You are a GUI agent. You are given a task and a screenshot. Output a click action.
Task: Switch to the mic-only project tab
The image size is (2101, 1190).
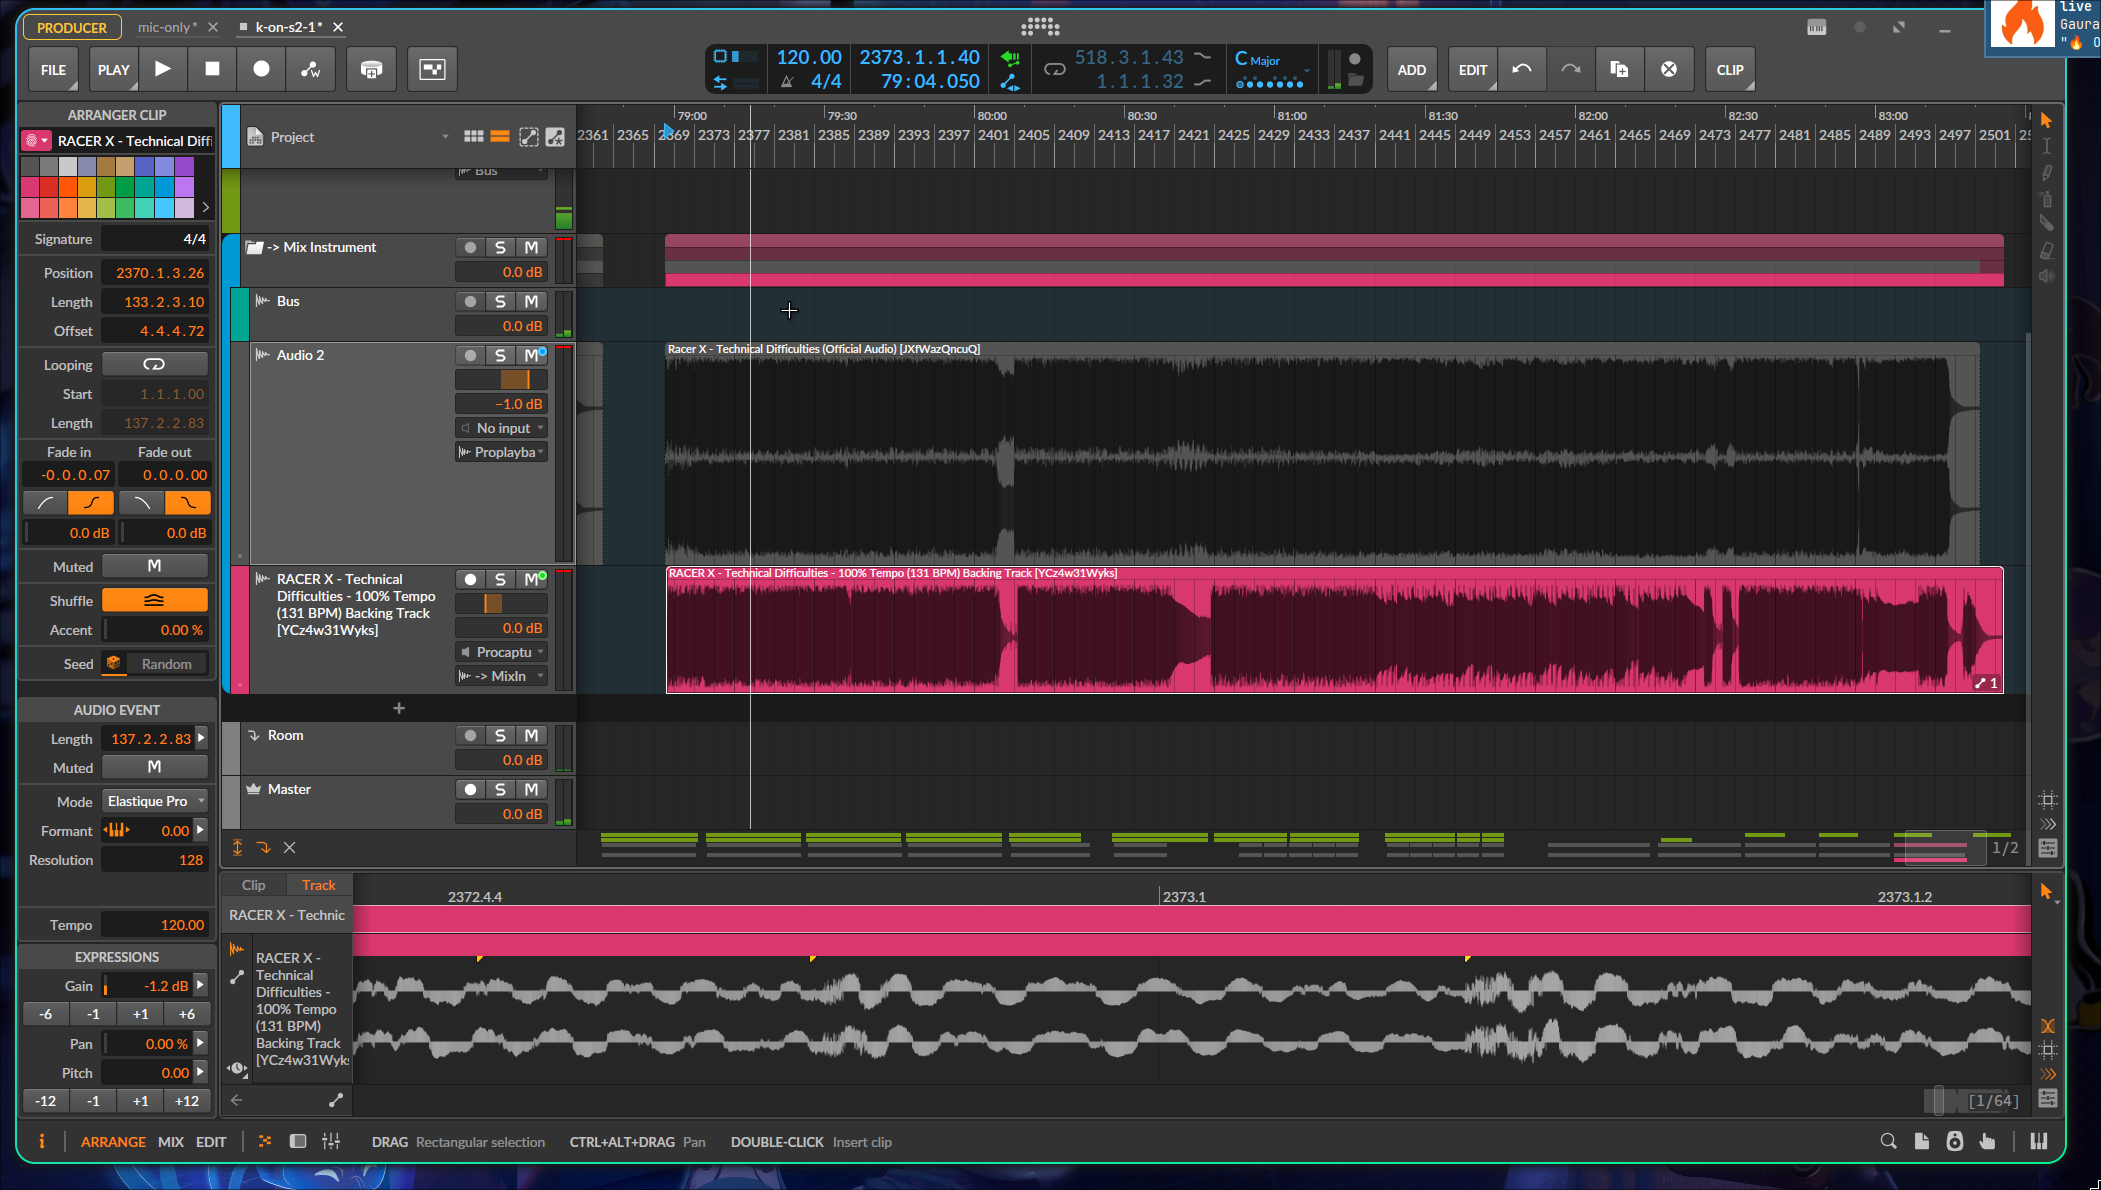pyautogui.click(x=167, y=27)
